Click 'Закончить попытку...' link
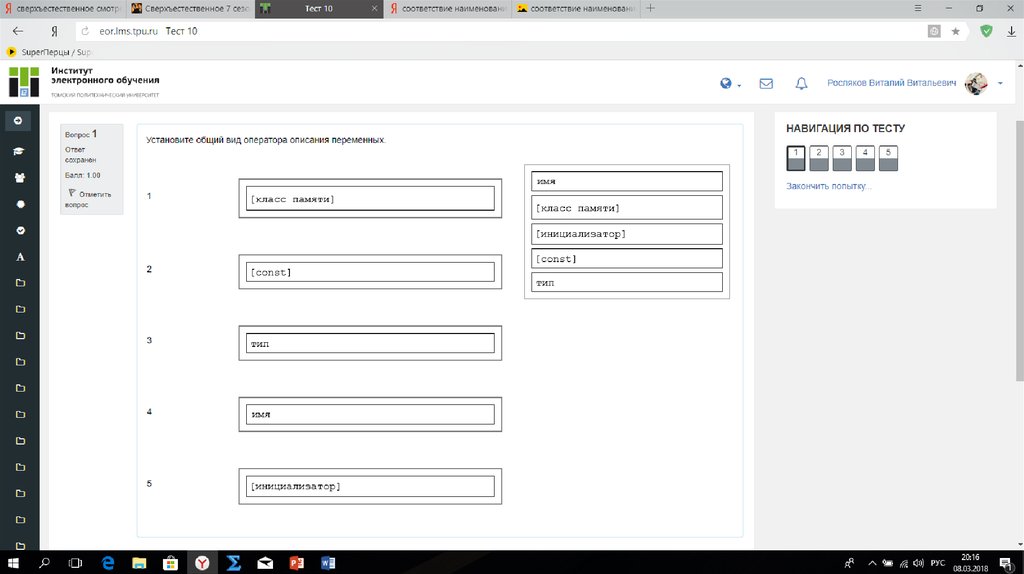1024x574 pixels. coord(828,186)
